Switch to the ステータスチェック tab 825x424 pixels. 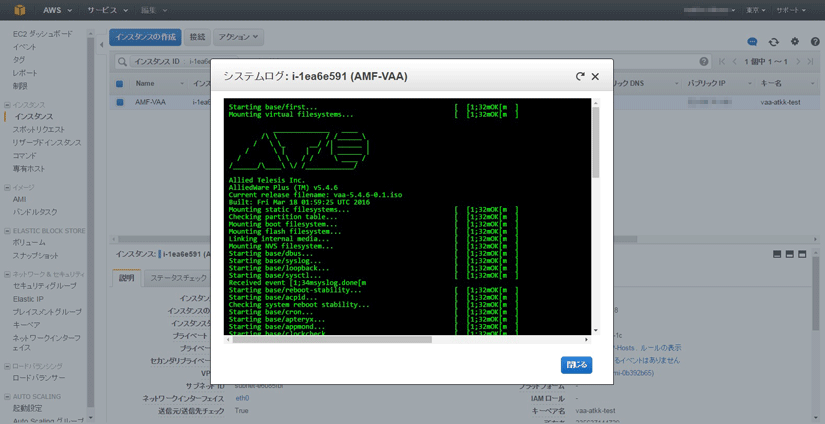(178, 278)
